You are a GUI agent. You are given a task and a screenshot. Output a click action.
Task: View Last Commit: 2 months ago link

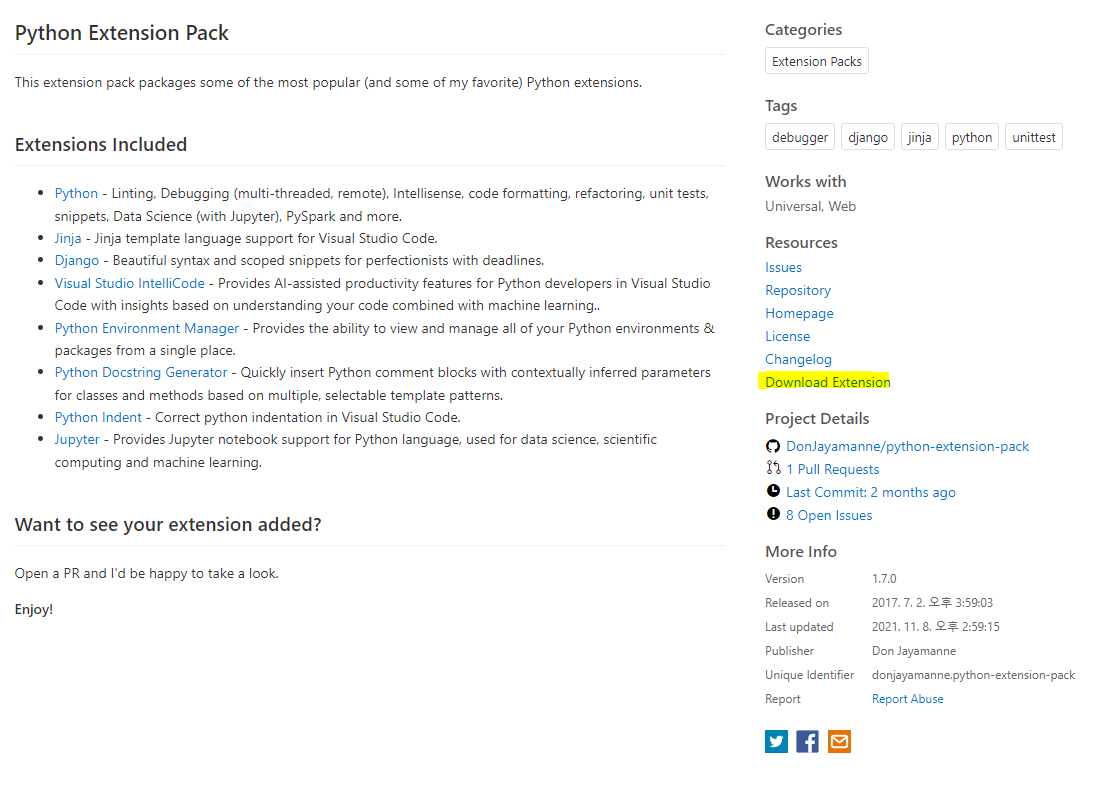click(870, 492)
